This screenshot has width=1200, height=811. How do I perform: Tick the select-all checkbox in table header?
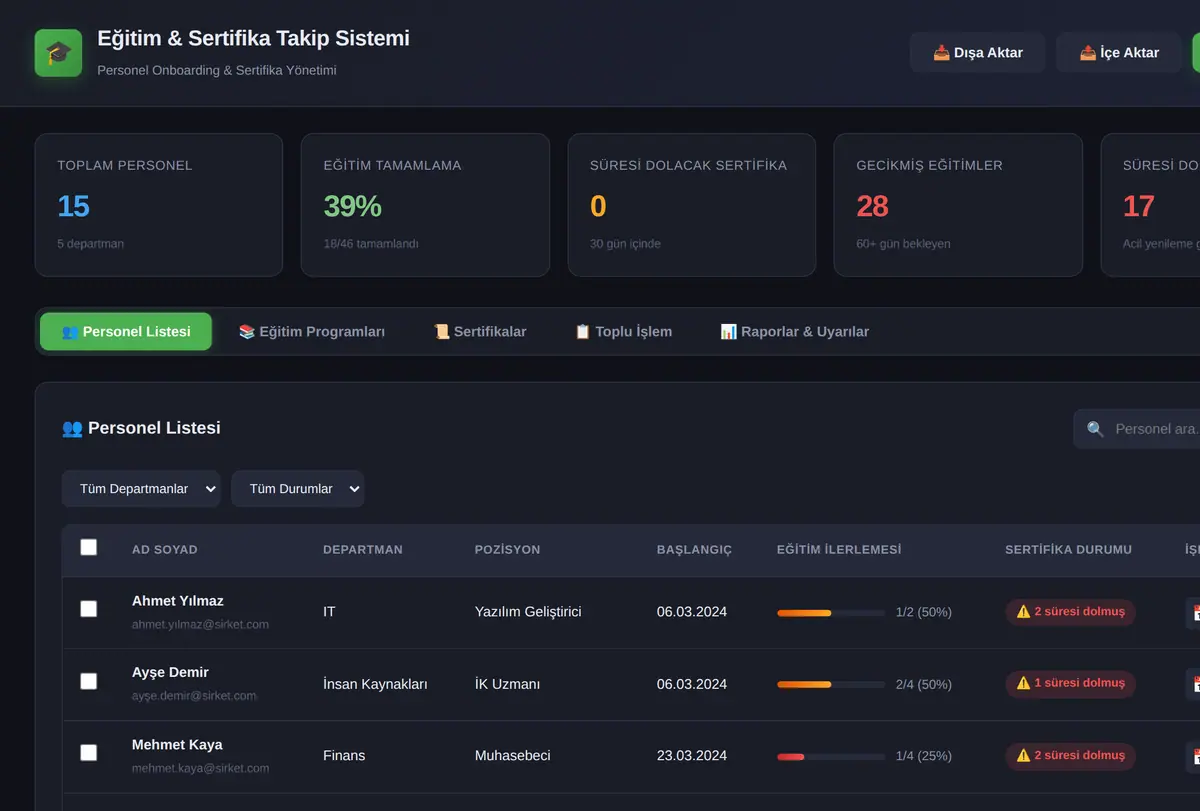click(89, 547)
